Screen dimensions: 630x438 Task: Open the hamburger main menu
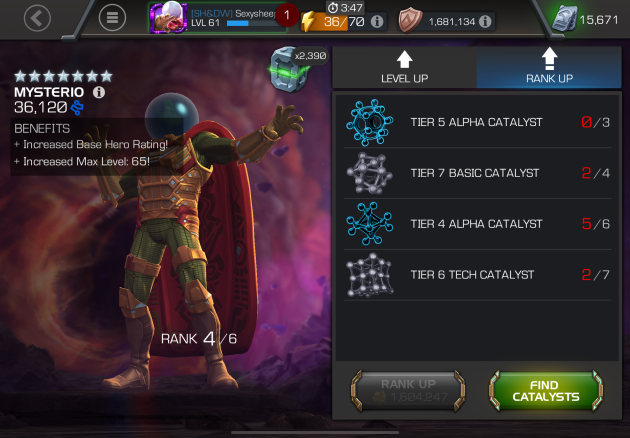(112, 18)
